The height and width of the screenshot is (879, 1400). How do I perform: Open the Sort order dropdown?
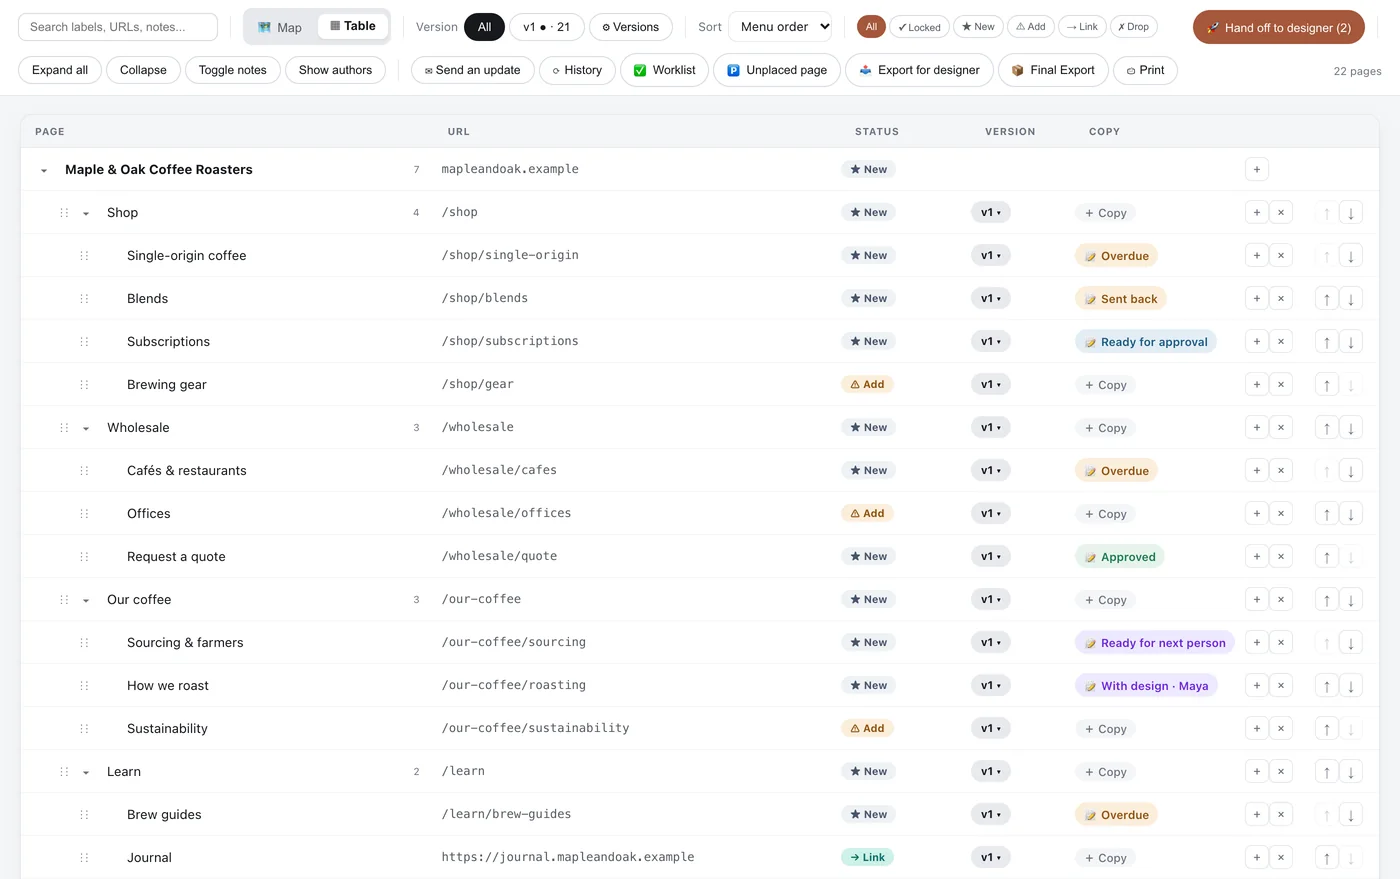780,27
